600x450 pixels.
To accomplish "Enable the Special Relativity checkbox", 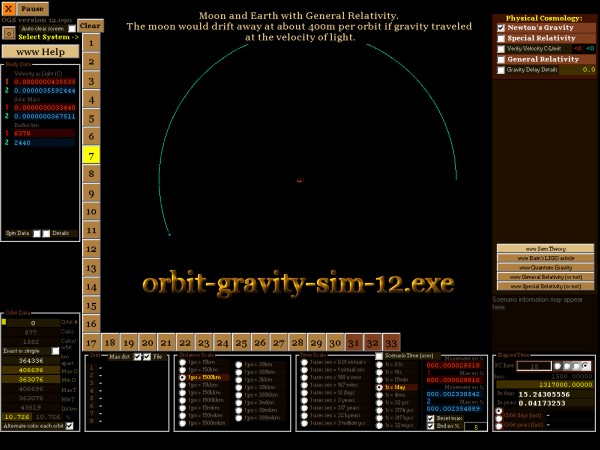I will pyautogui.click(x=501, y=38).
